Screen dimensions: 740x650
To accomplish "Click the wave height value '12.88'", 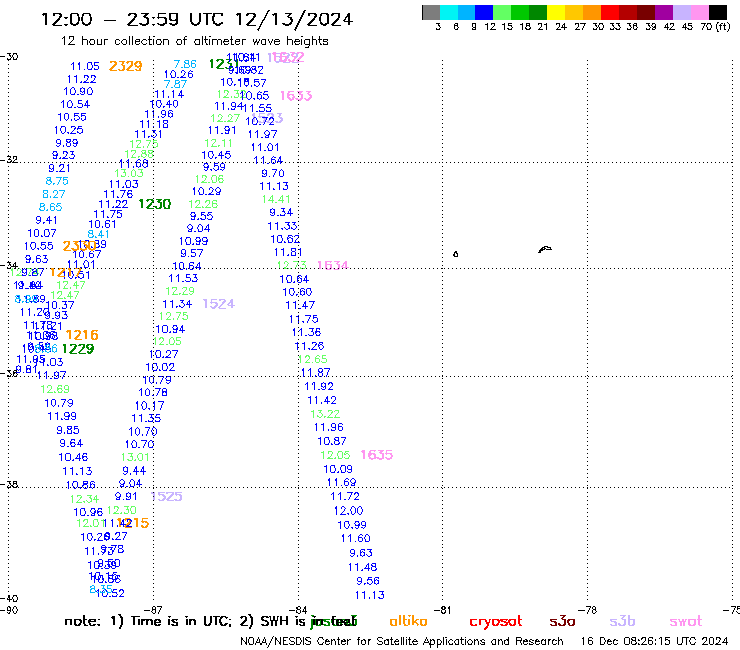I will 139,154.
